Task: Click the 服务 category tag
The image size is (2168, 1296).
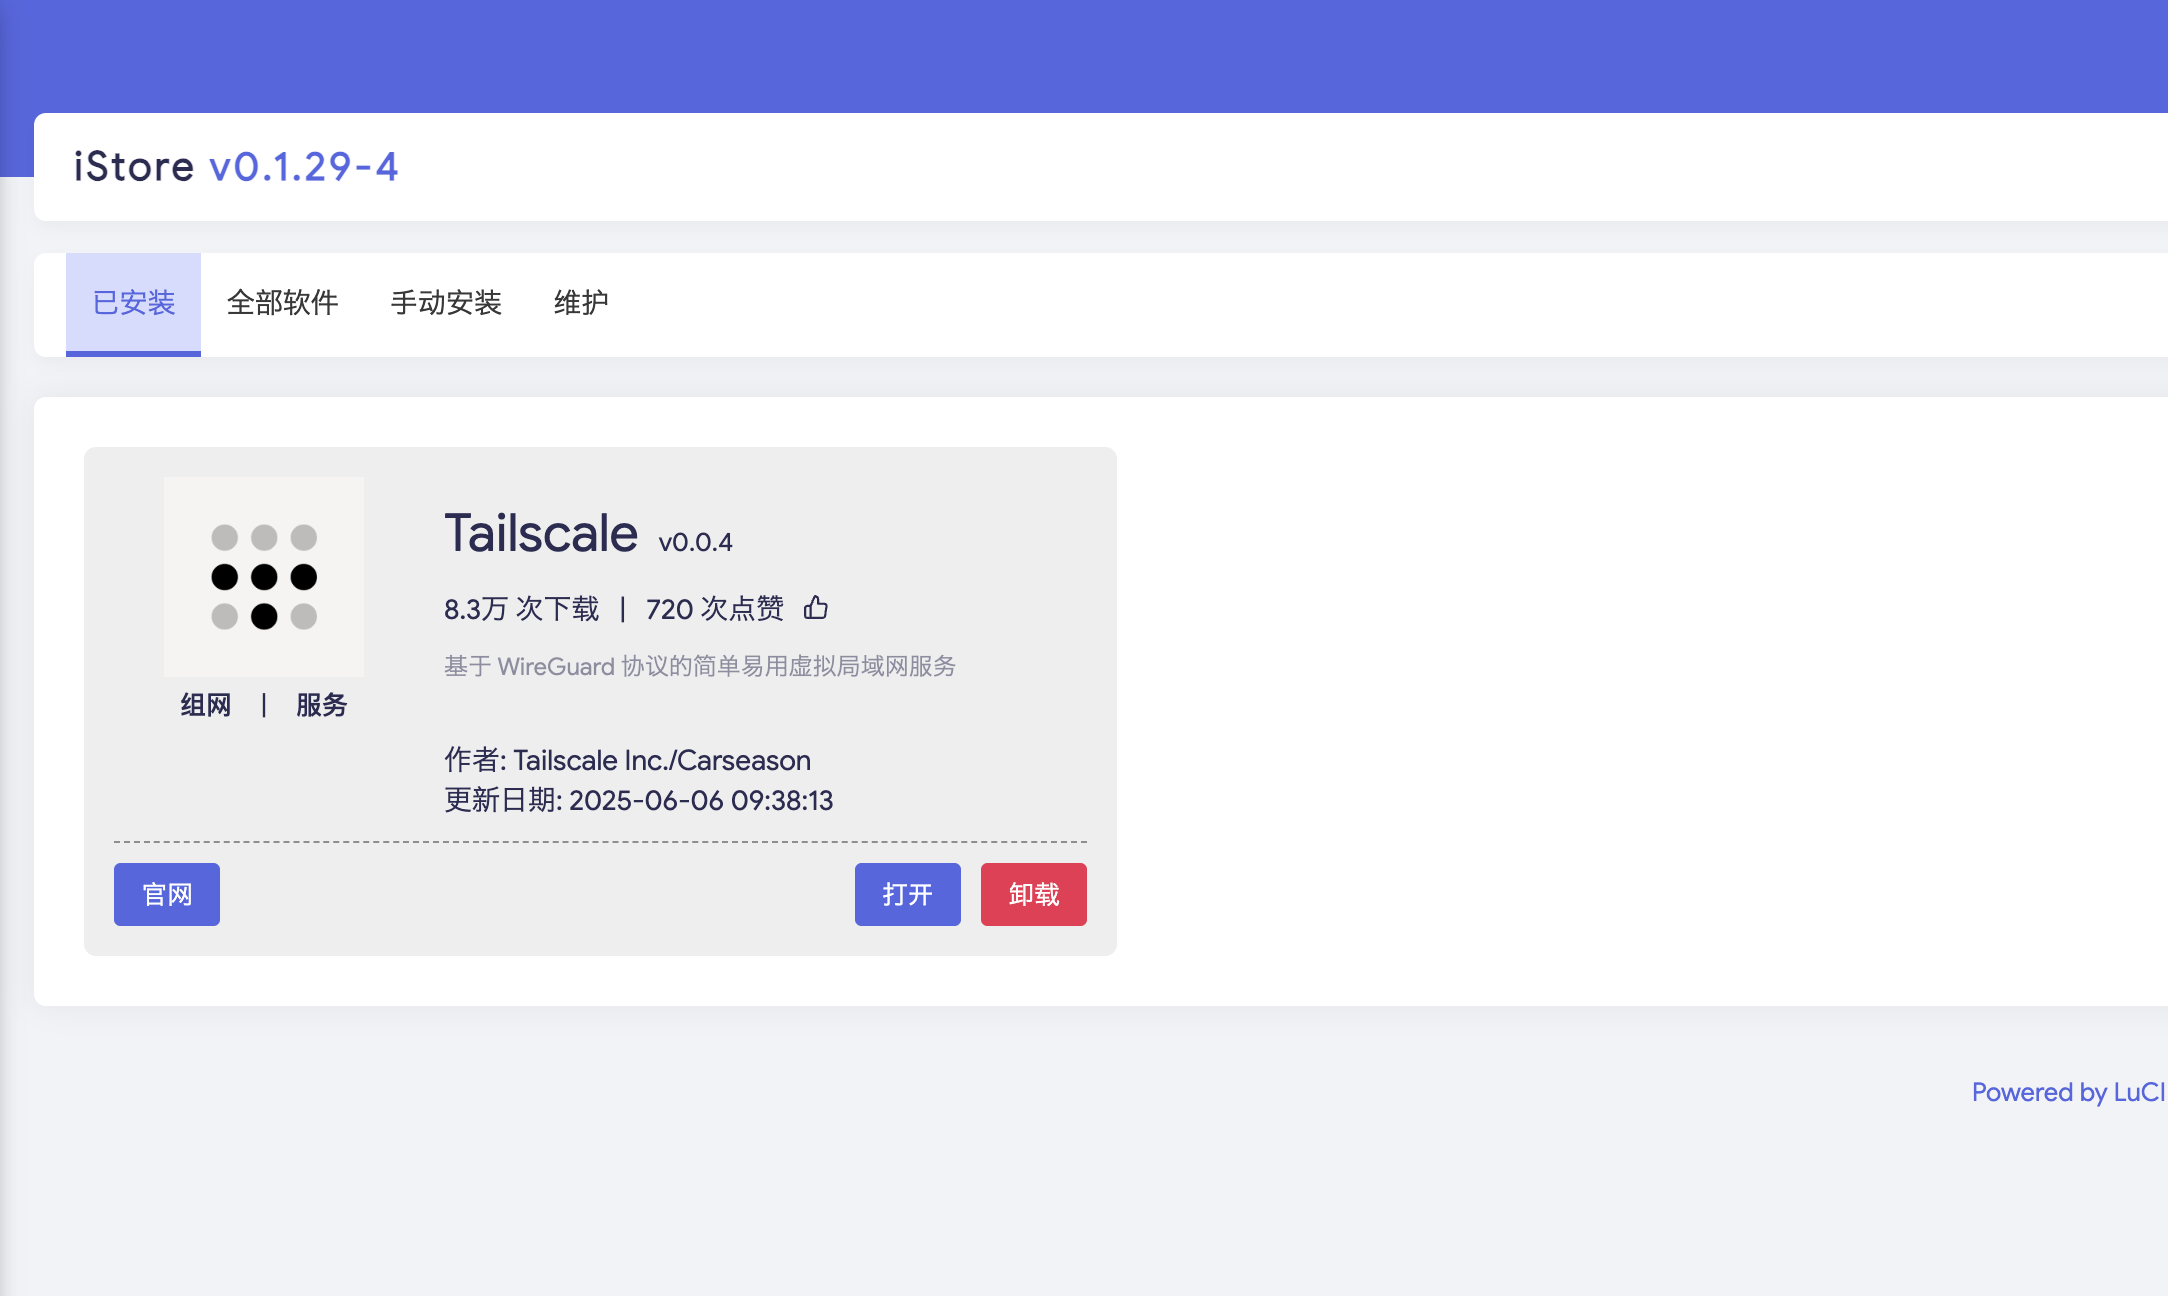Action: click(322, 705)
